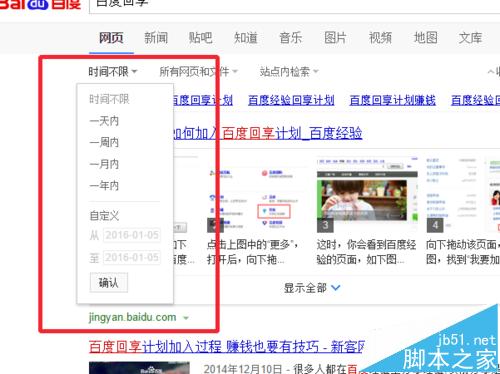The image size is (500, 374).
Task: Confirm custom date with 确认 button
Action: tap(109, 283)
